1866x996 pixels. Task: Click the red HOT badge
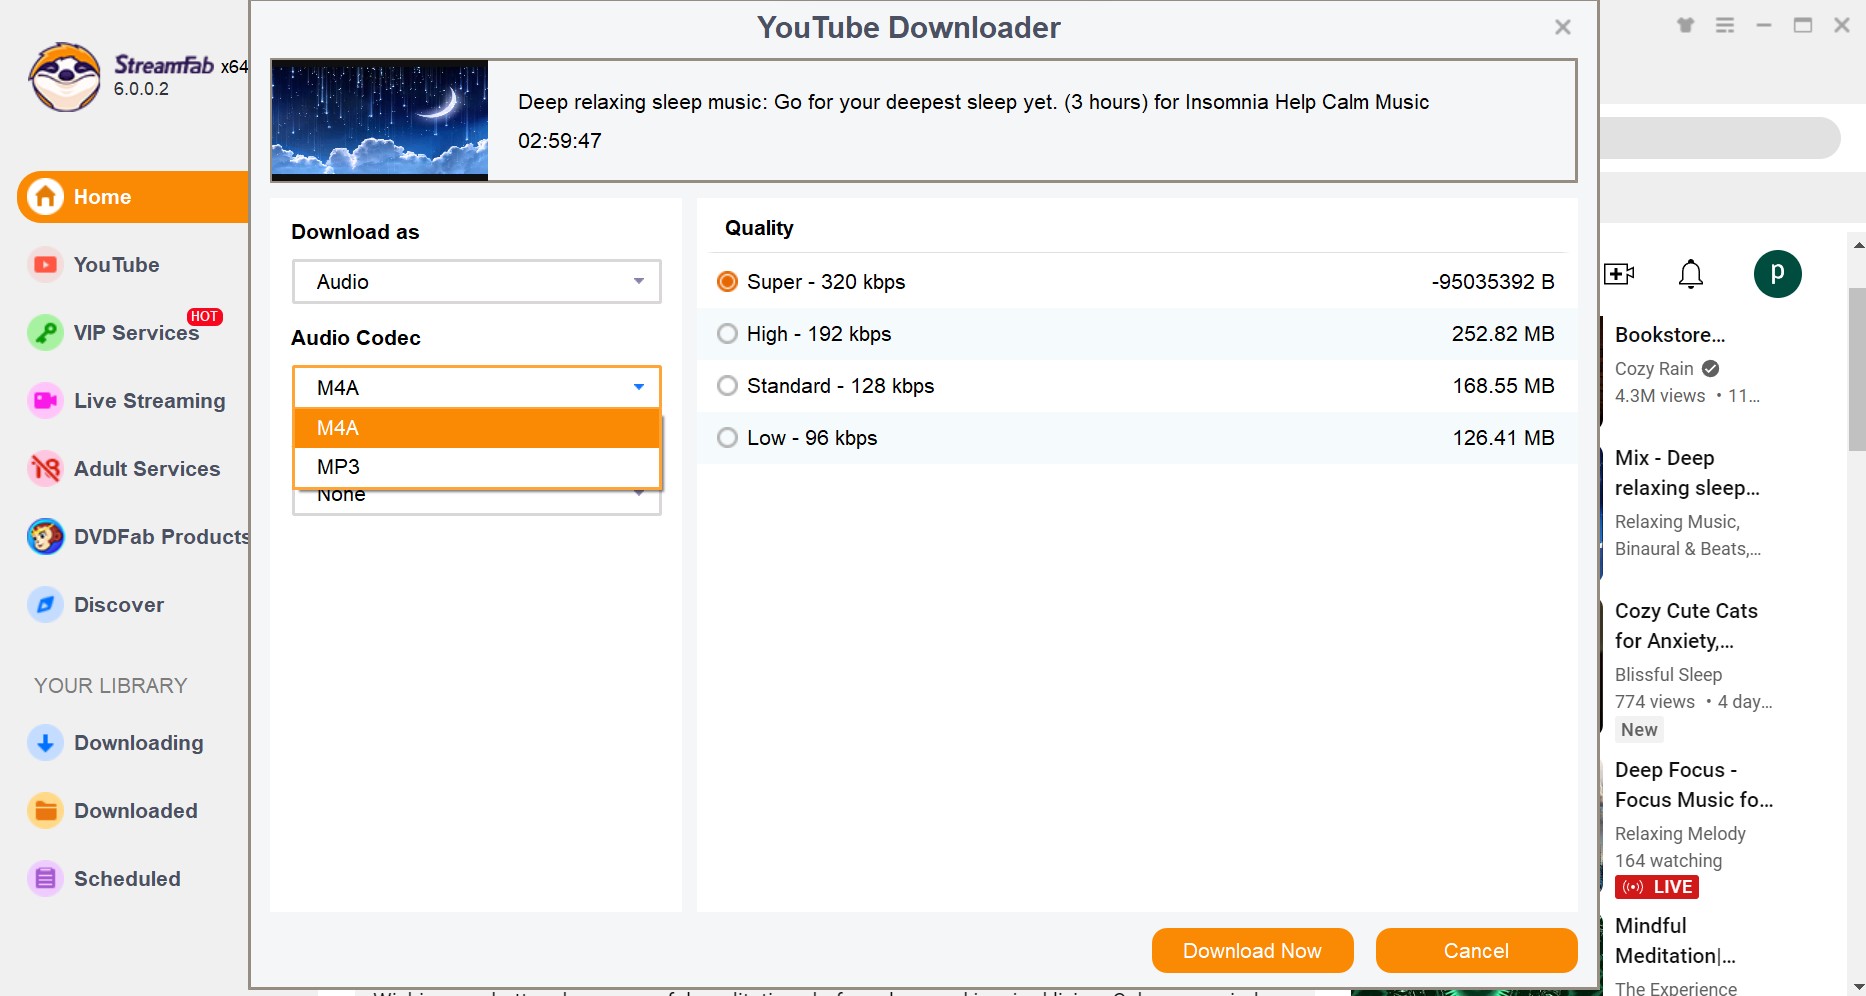204,317
